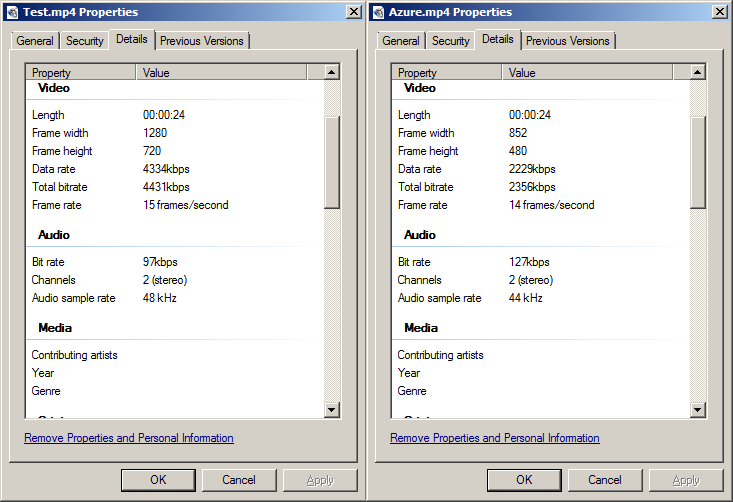Viewport: 733px width, 502px height.
Task: Close the Azure.mp4 Properties window
Action: 720,12
